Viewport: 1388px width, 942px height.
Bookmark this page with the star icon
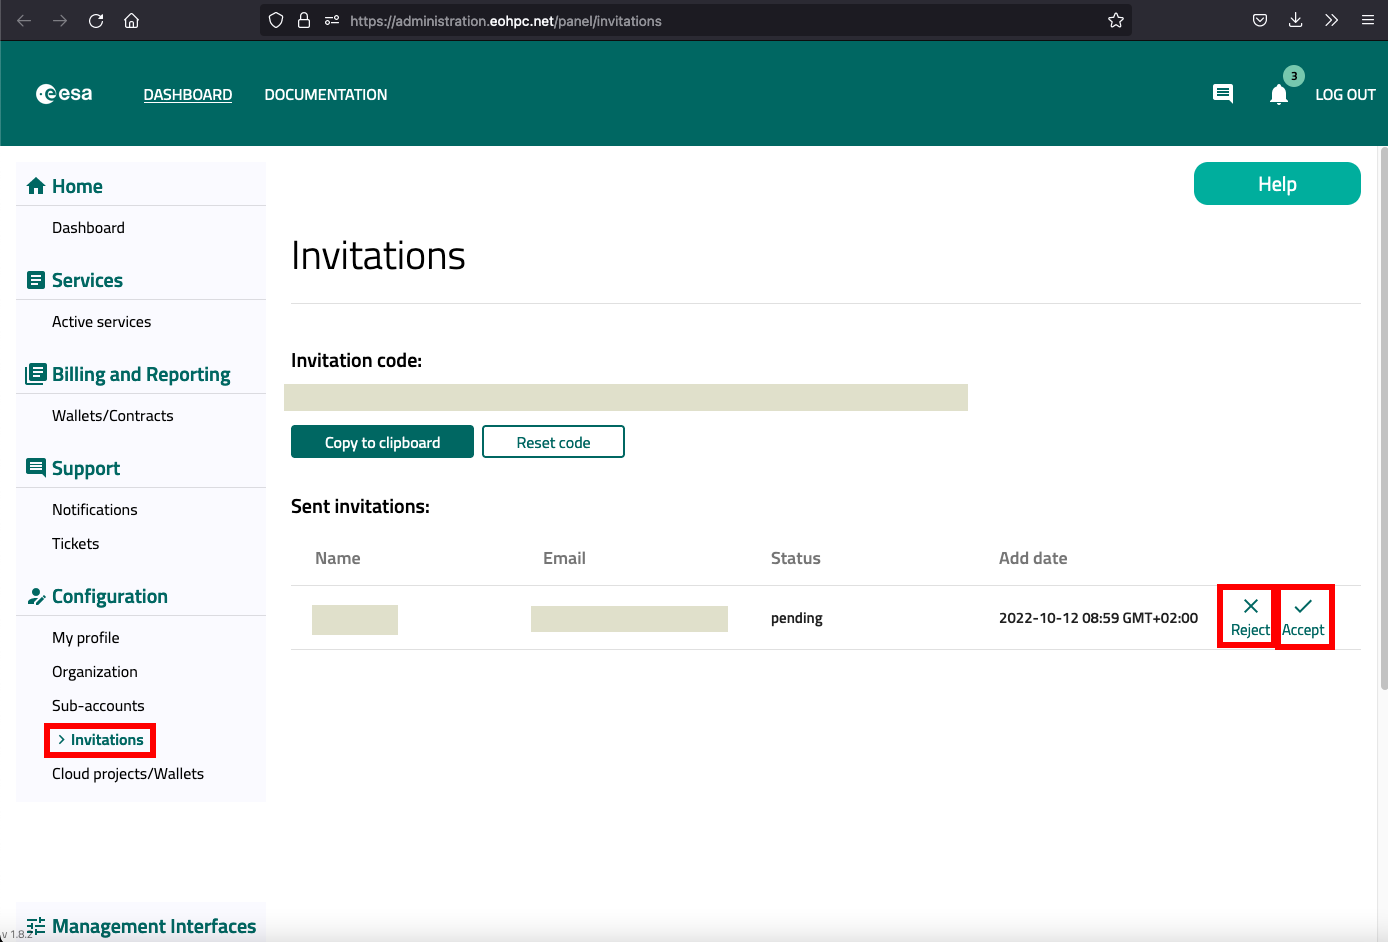tap(1116, 20)
